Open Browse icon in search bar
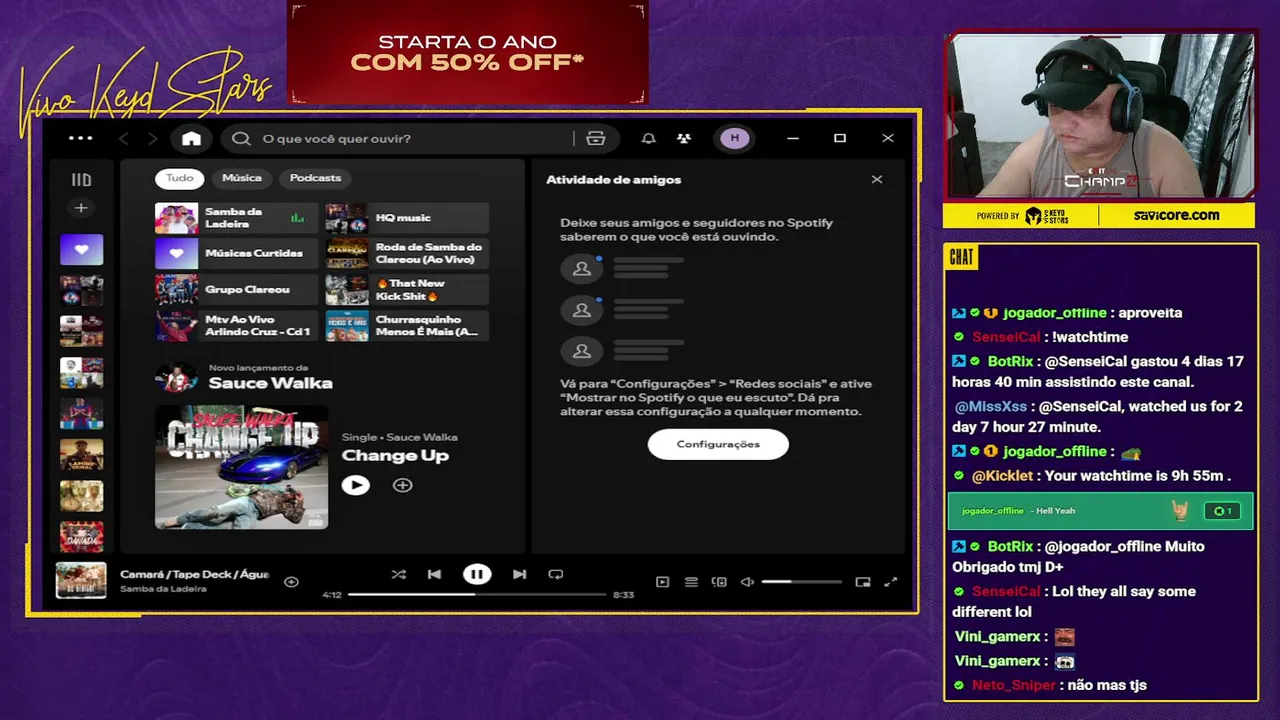Image resolution: width=1280 pixels, height=720 pixels. [x=596, y=139]
